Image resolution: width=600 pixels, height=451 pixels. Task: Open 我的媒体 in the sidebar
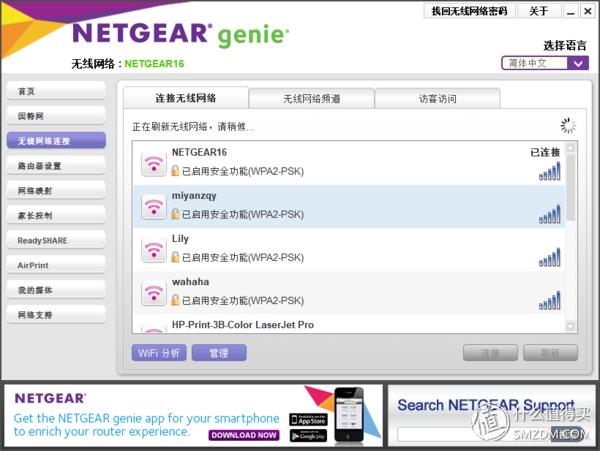click(56, 290)
